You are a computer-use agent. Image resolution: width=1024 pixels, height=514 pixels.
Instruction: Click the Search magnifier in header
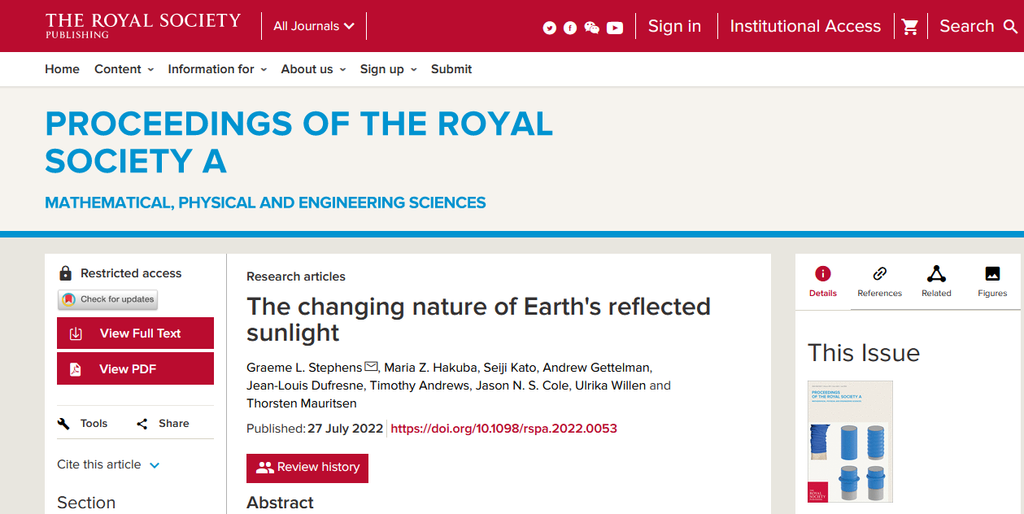tap(1010, 27)
